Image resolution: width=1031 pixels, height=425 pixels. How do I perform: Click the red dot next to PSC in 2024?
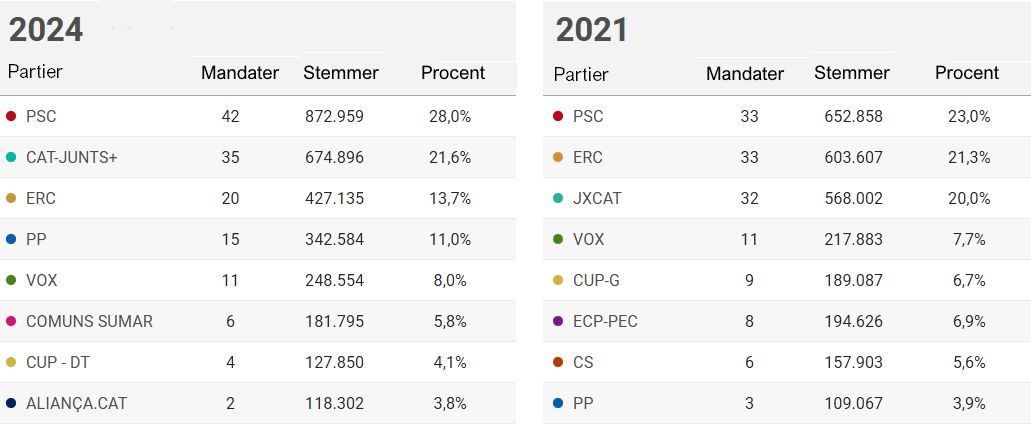[11, 117]
